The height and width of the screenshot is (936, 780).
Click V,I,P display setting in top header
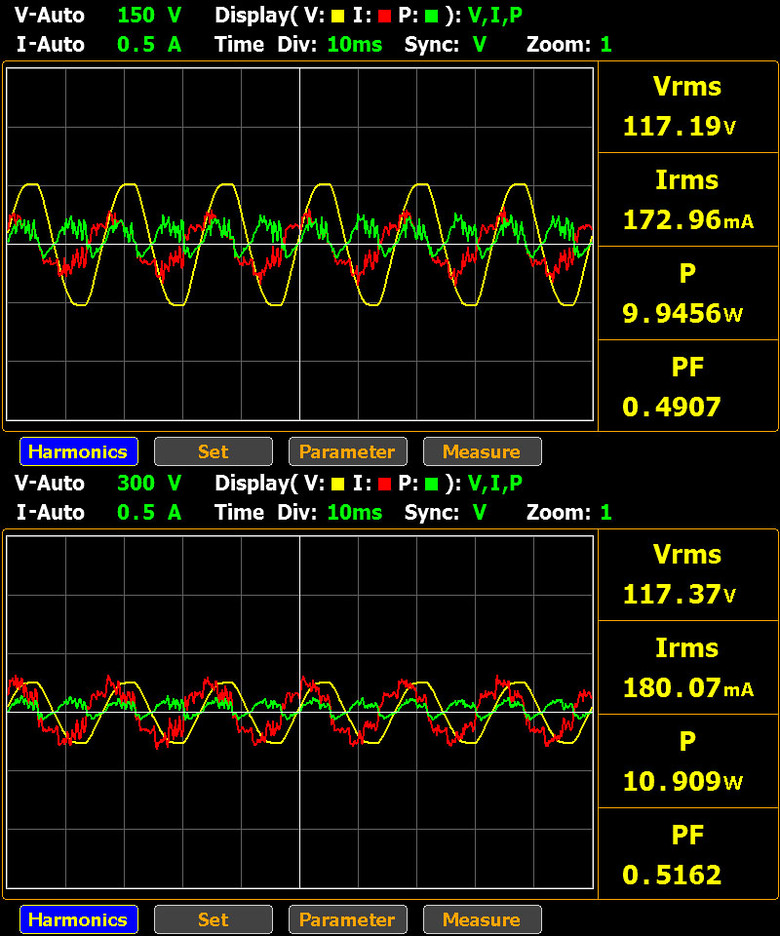tap(495, 16)
